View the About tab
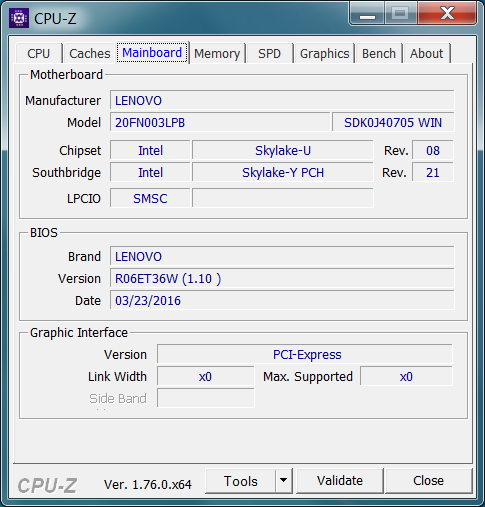 pos(427,53)
